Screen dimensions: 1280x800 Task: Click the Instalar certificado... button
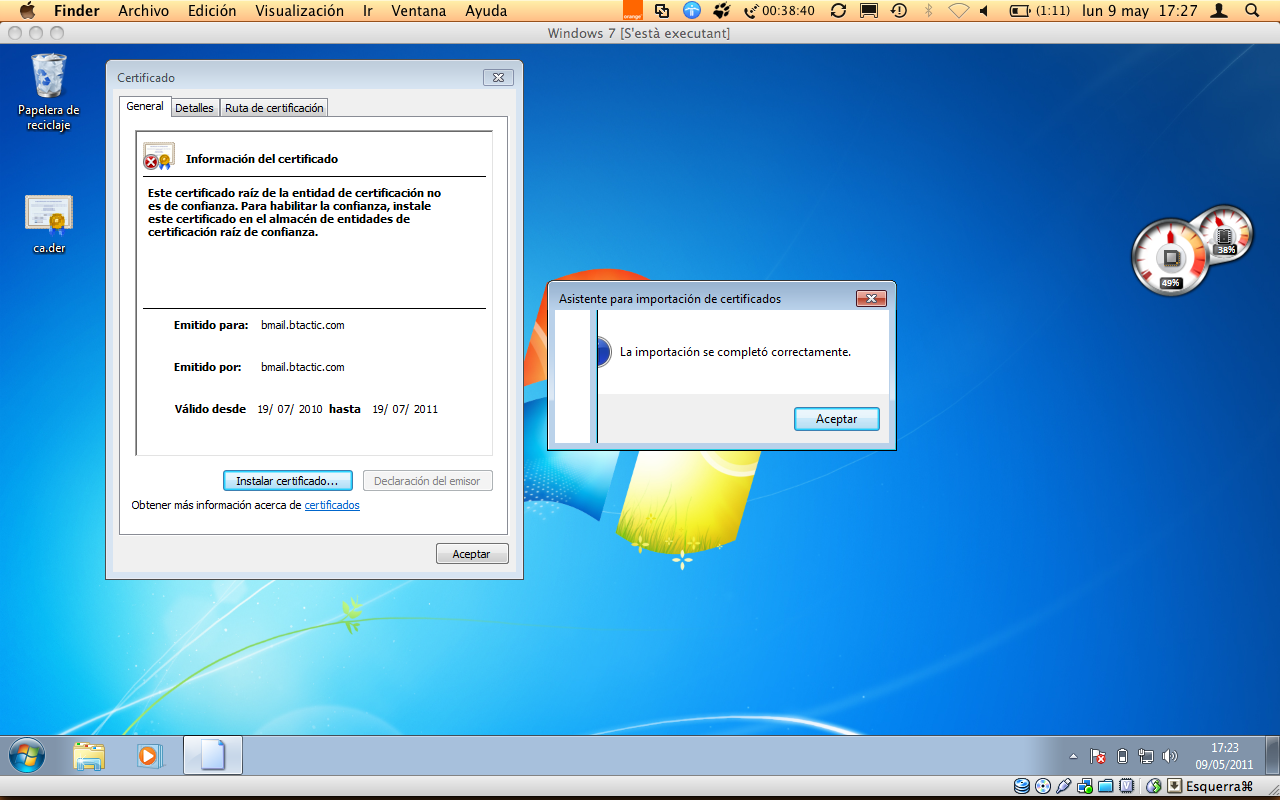click(x=287, y=481)
